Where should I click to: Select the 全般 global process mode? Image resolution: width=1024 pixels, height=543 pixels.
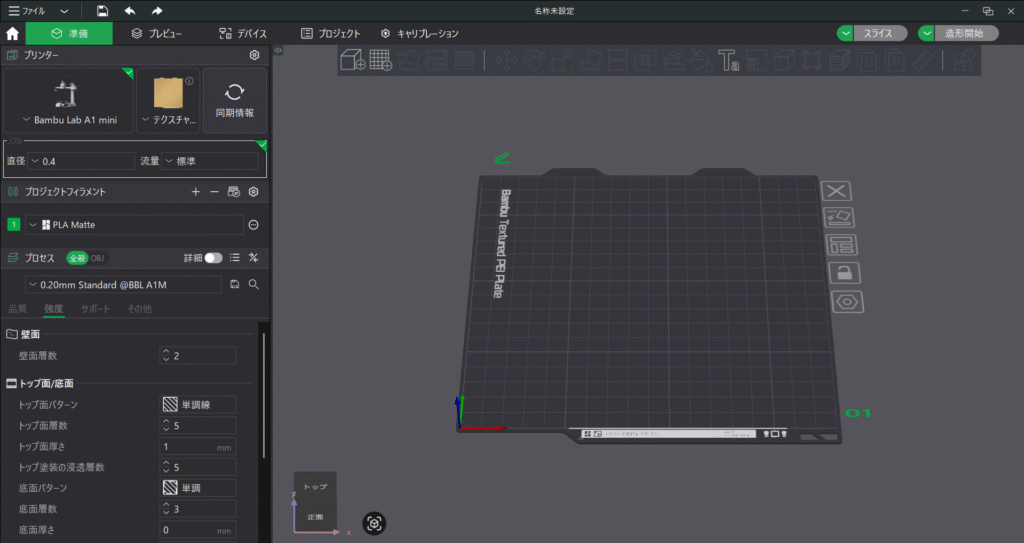tap(77, 258)
